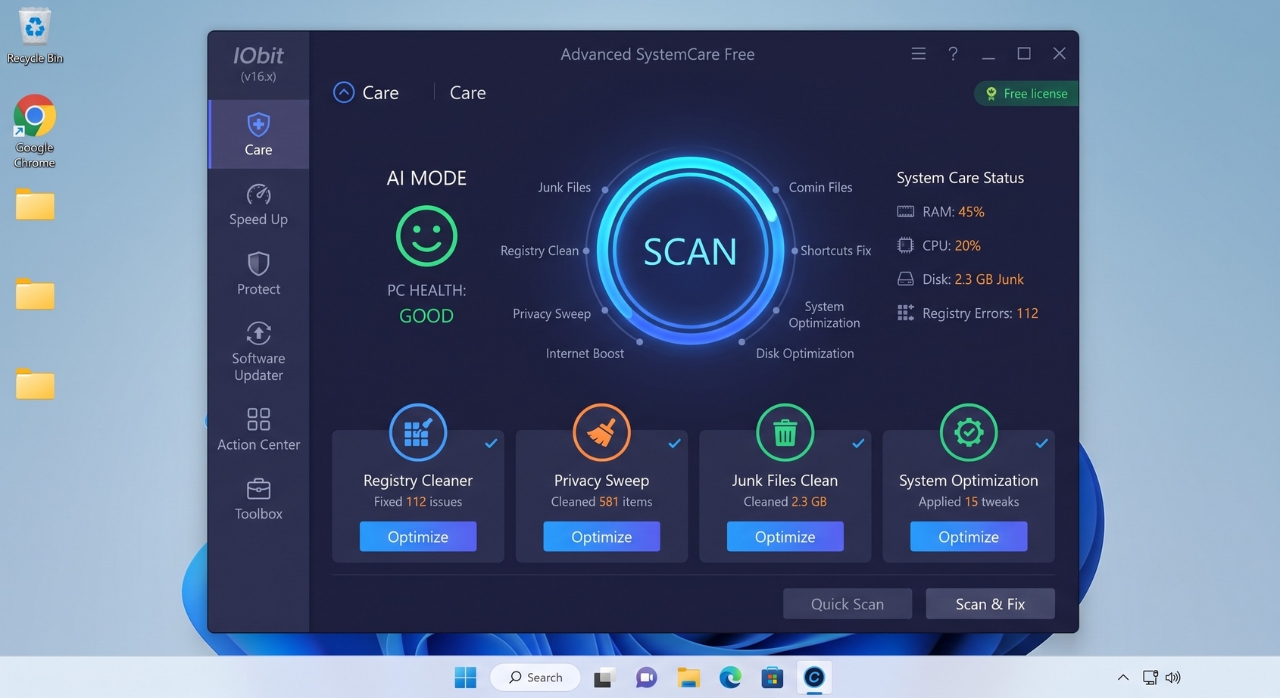This screenshot has width=1280, height=698.
Task: Open File Explorer from taskbar
Action: tap(688, 677)
